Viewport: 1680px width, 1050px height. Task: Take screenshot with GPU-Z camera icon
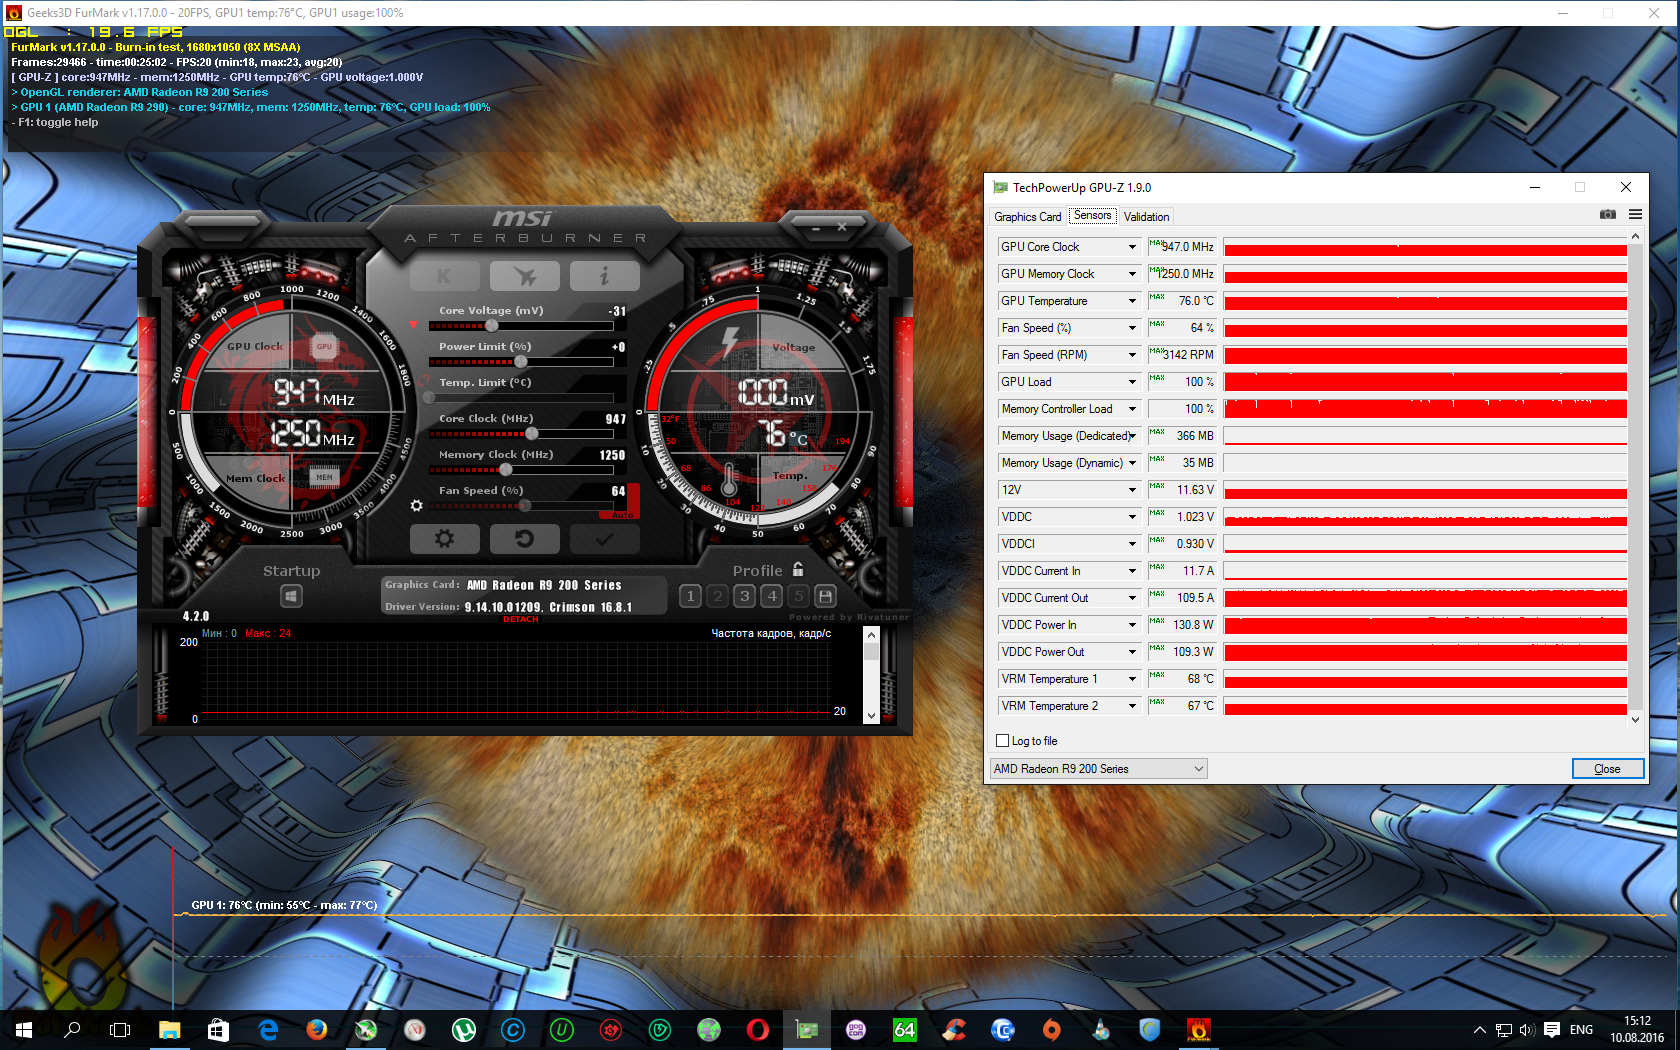[1608, 214]
